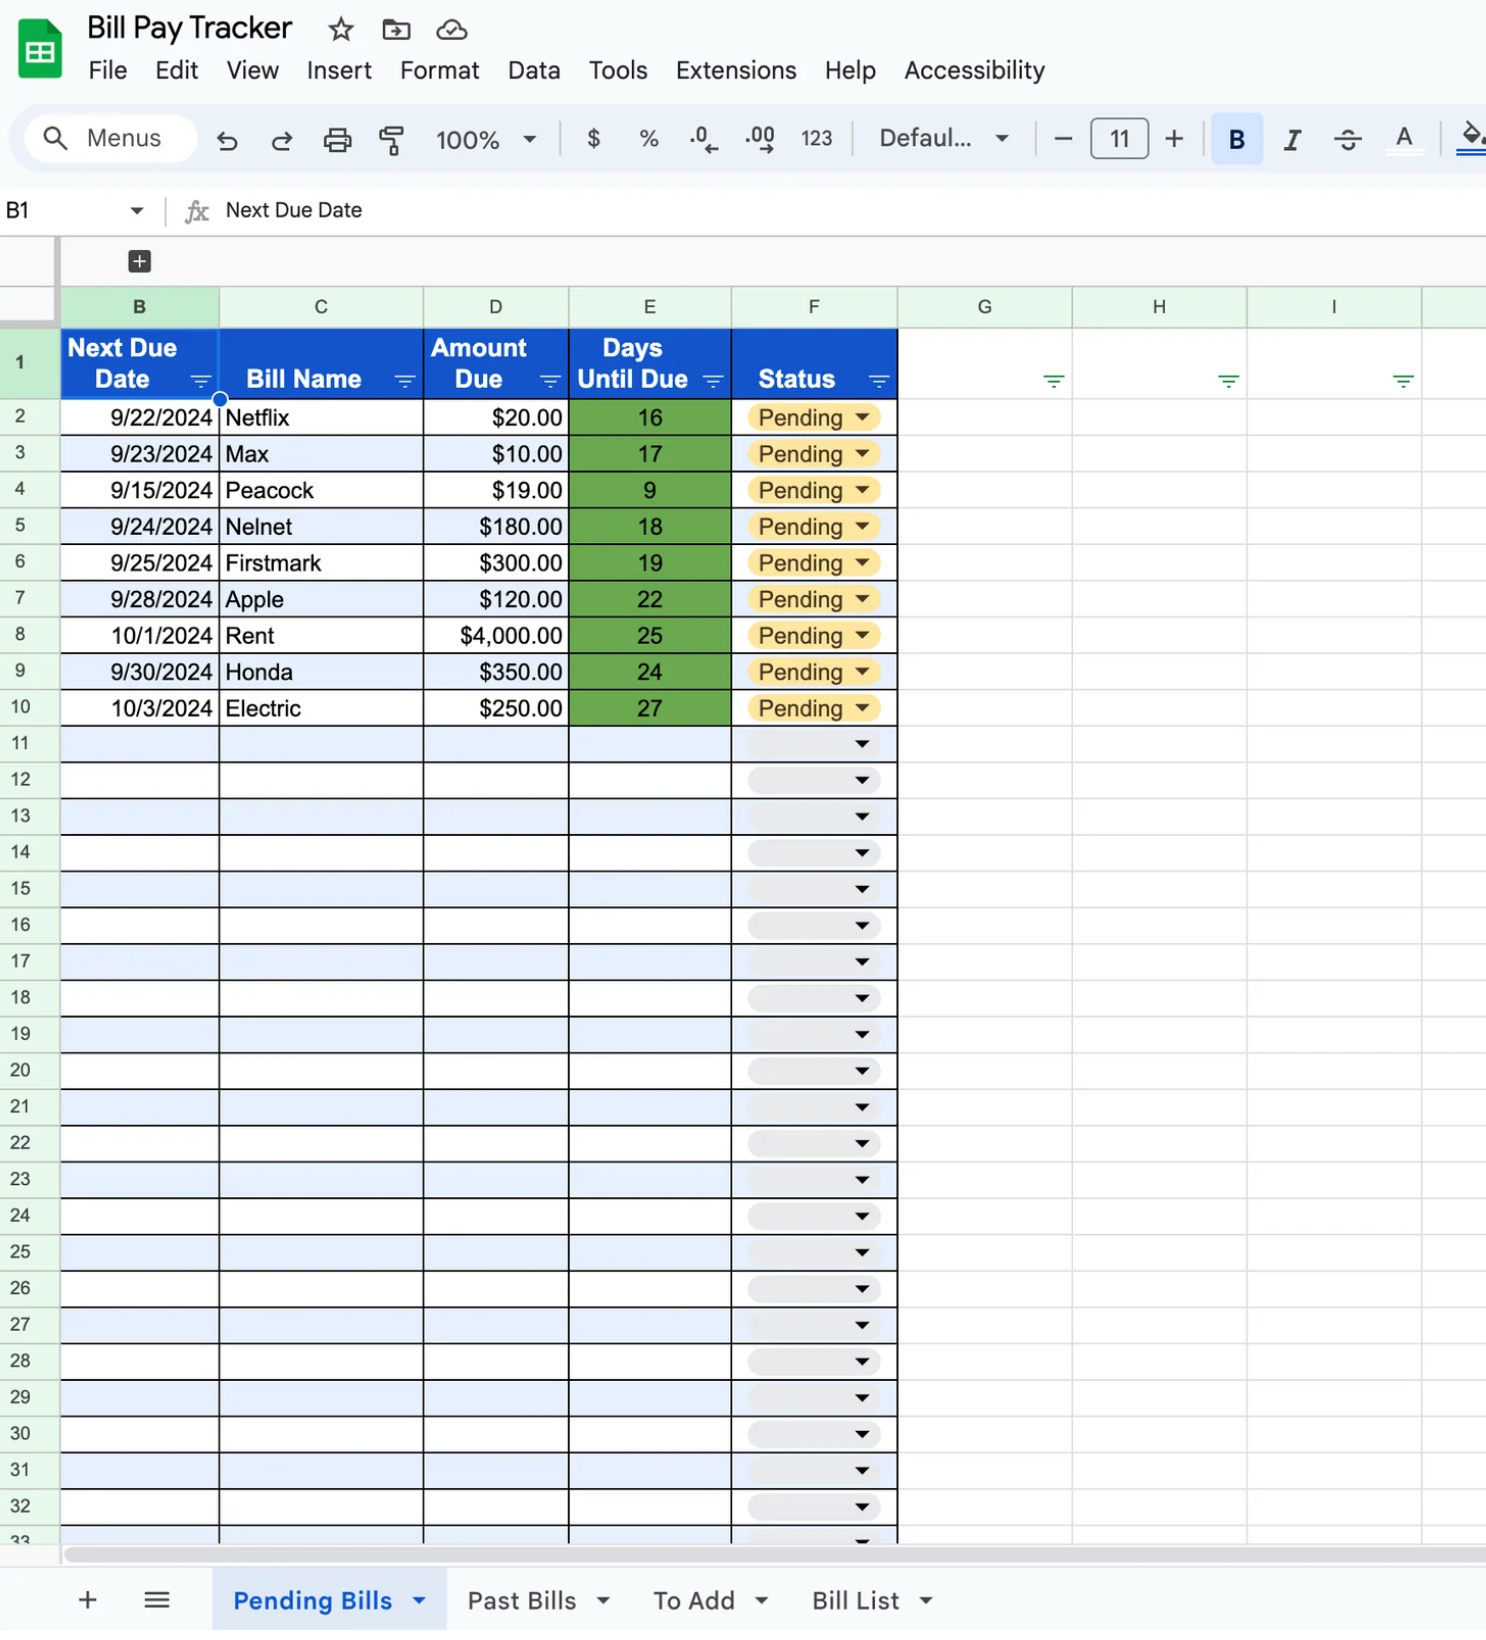The width and height of the screenshot is (1486, 1640).
Task: Click the print icon
Action: pyautogui.click(x=337, y=140)
